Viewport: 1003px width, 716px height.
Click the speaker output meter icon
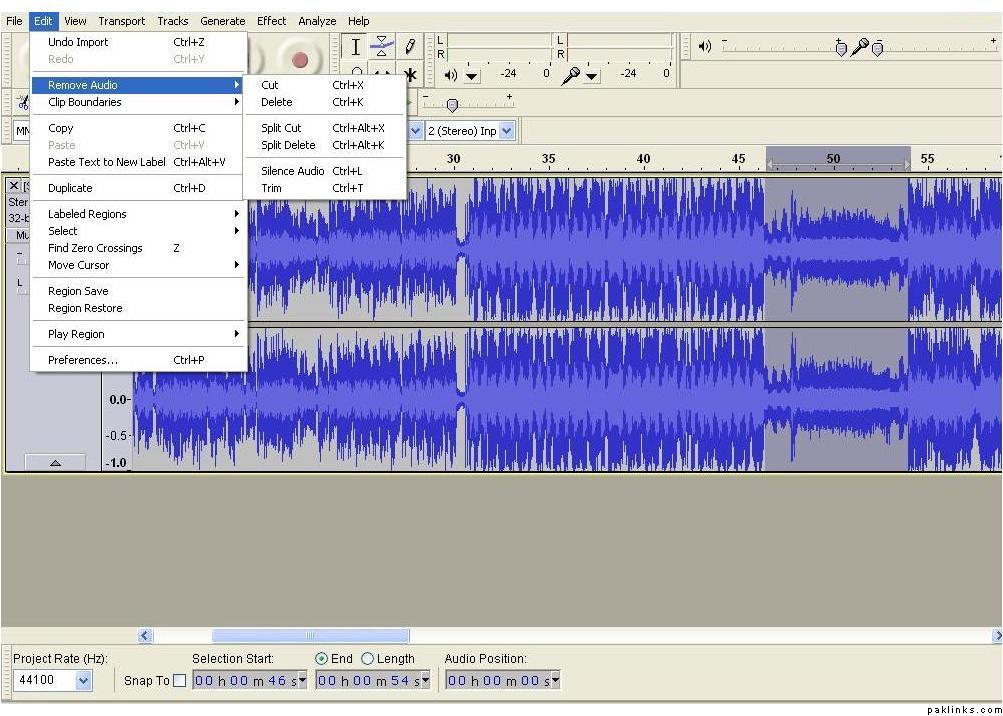point(451,75)
